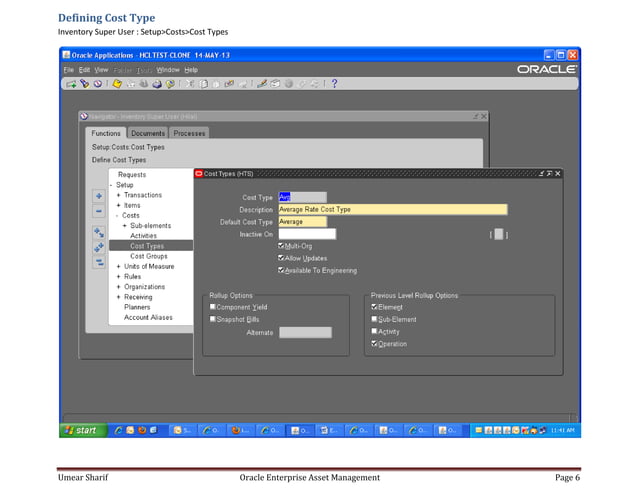Click the Expand (plus) button in Navigator
The height and width of the screenshot is (493, 638).
(99, 196)
